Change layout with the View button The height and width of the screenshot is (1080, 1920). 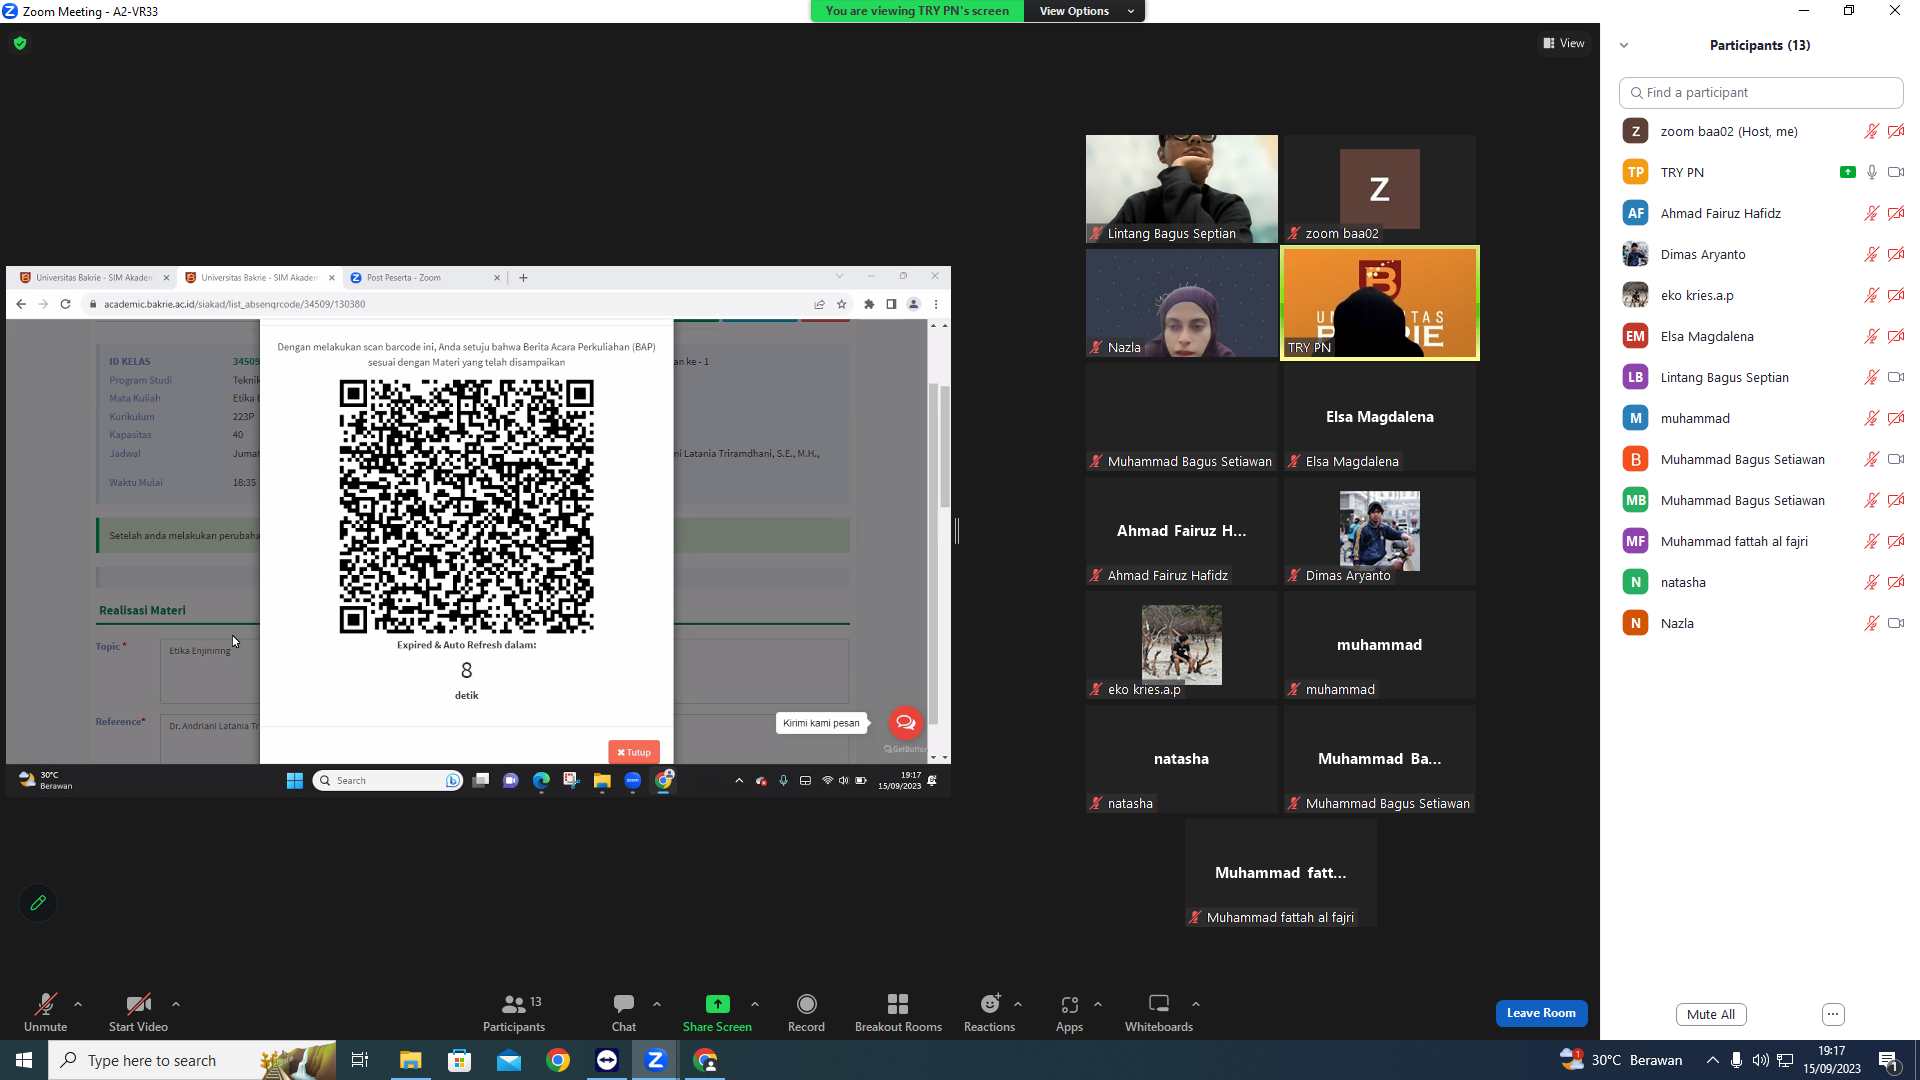tap(1564, 43)
